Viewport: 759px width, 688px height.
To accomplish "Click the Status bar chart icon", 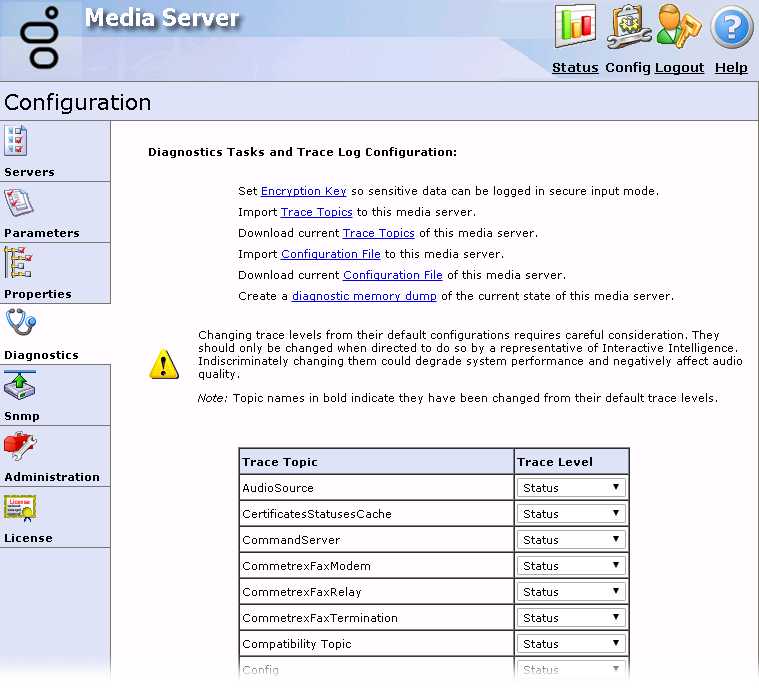I will point(575,27).
